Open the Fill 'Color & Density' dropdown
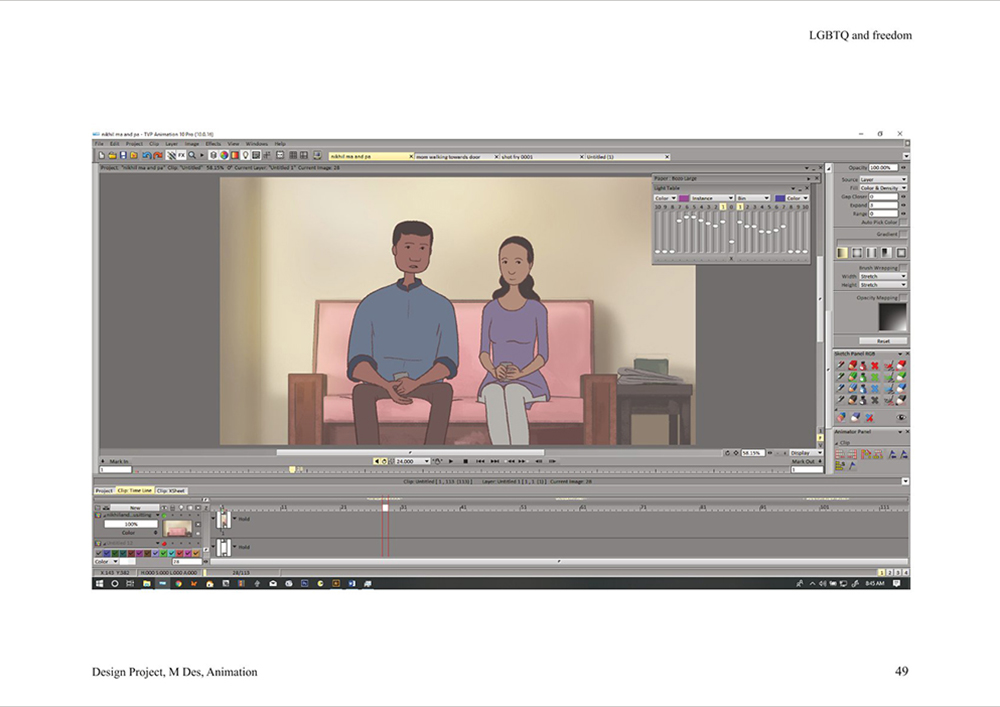1000x707 pixels. click(x=883, y=188)
